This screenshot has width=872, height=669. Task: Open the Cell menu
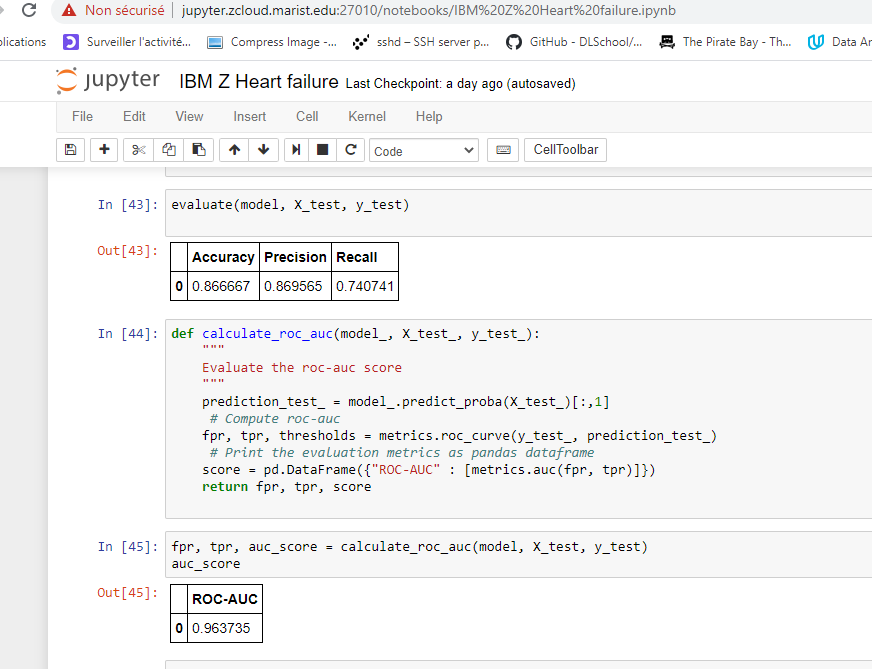pos(307,116)
